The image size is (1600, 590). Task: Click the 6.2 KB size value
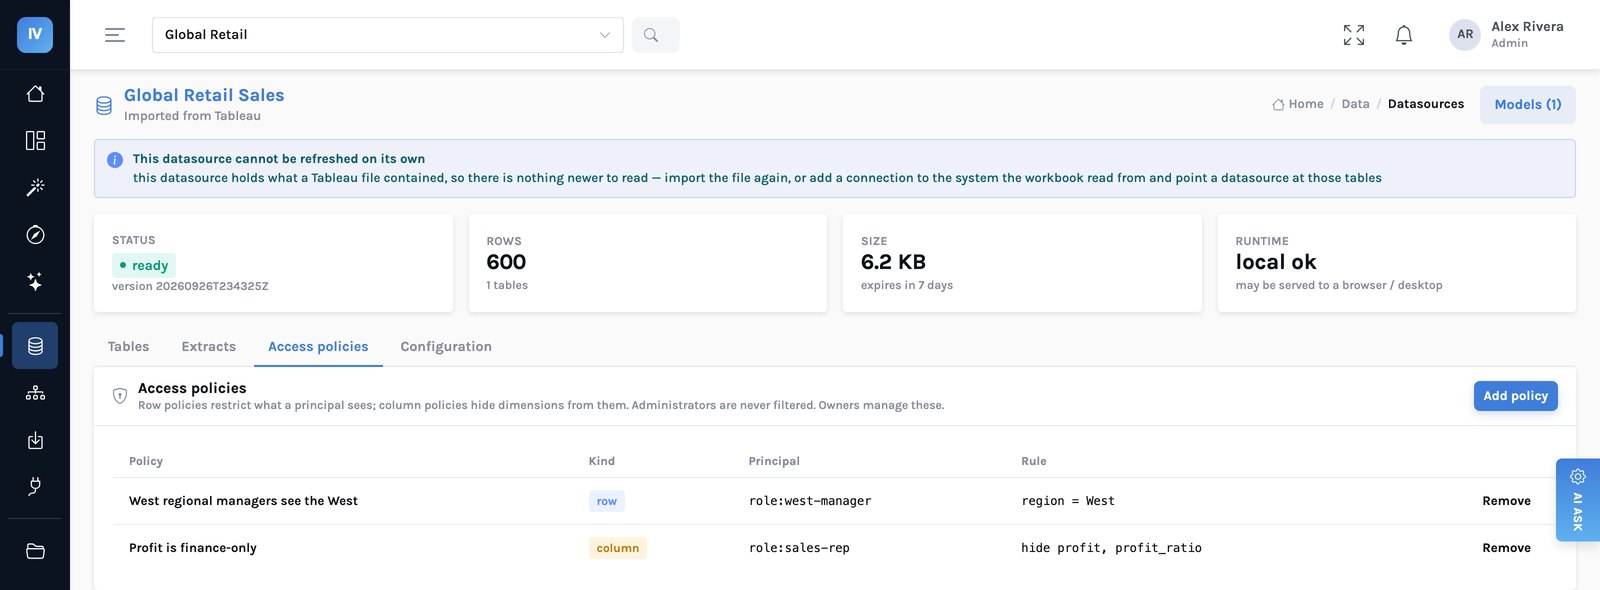(893, 262)
